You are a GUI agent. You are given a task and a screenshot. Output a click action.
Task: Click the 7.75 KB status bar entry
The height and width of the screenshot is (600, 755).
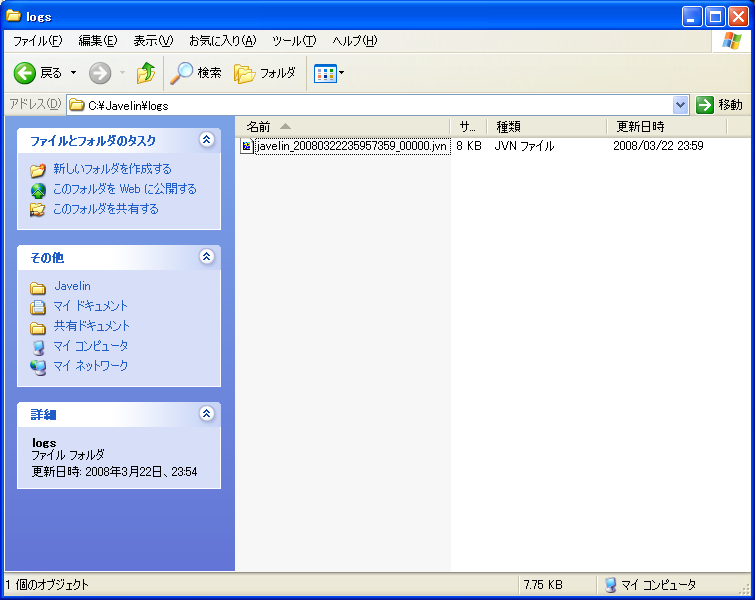(543, 585)
